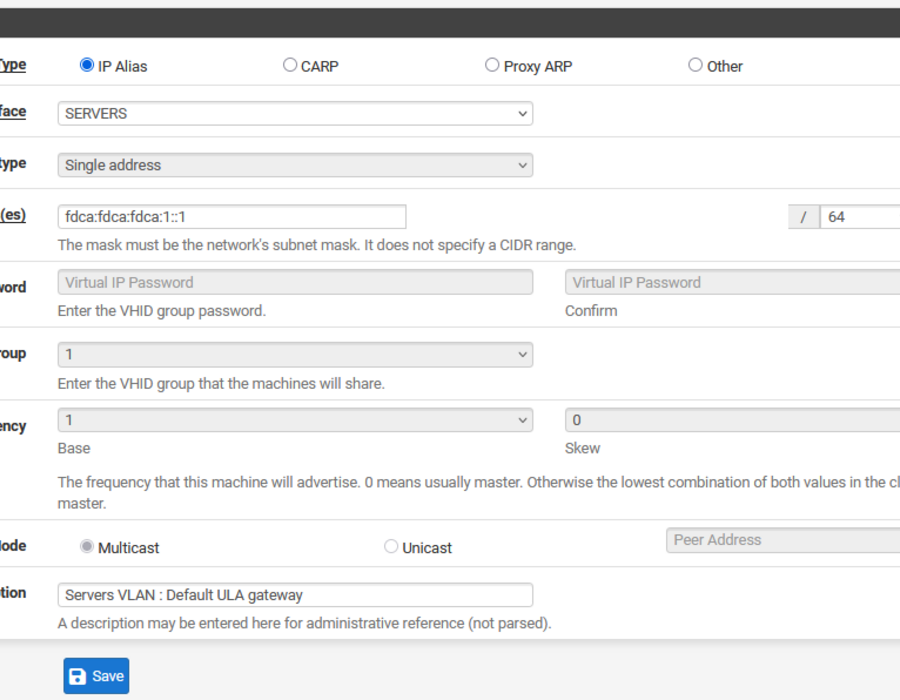Viewport: 900px width, 700px height.
Task: Click the 'Skew' label
Action: pyautogui.click(x=583, y=448)
